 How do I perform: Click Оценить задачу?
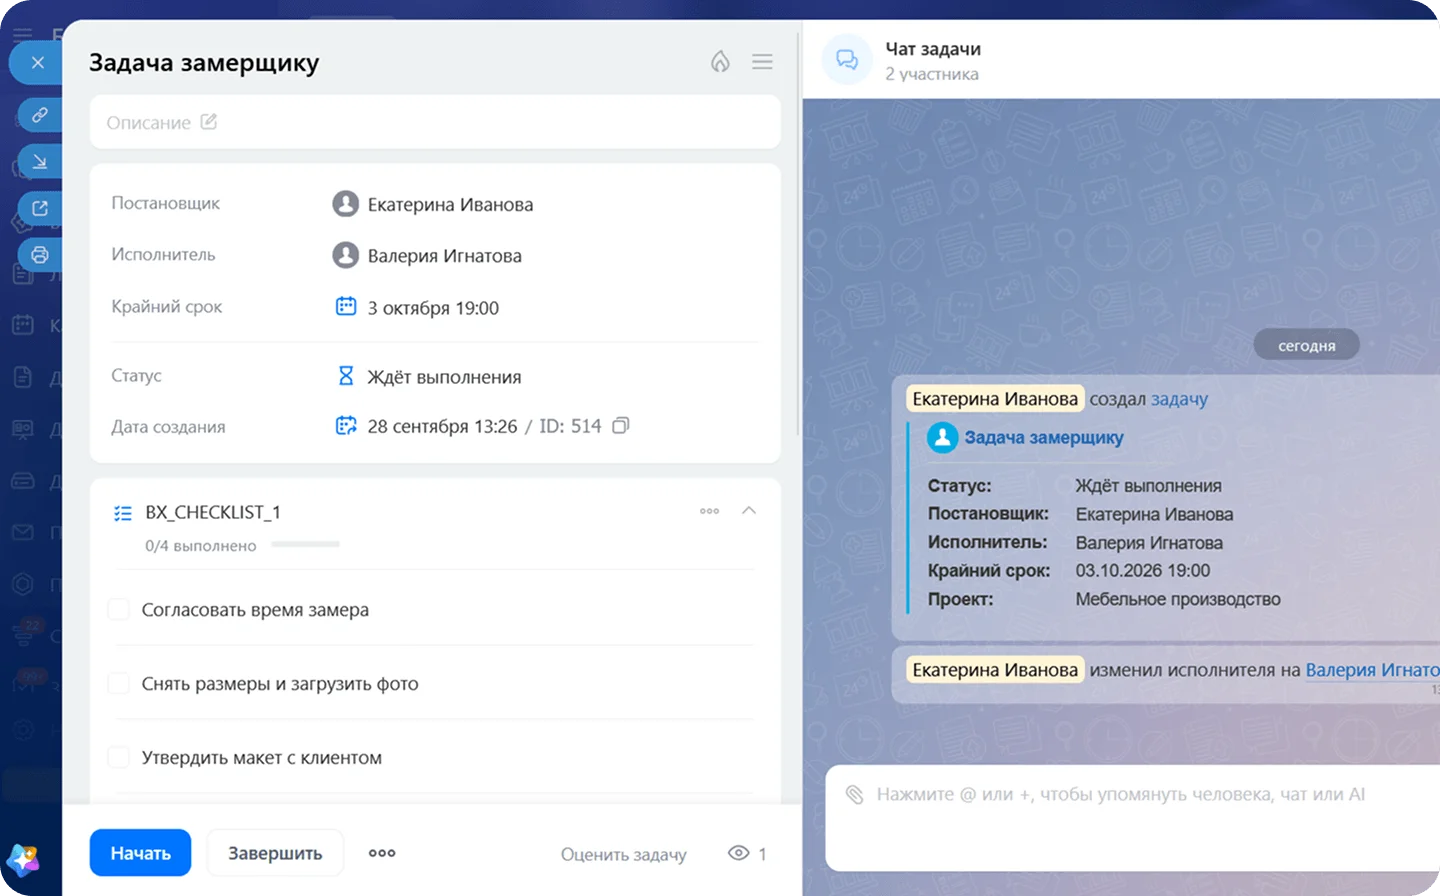[x=624, y=854]
